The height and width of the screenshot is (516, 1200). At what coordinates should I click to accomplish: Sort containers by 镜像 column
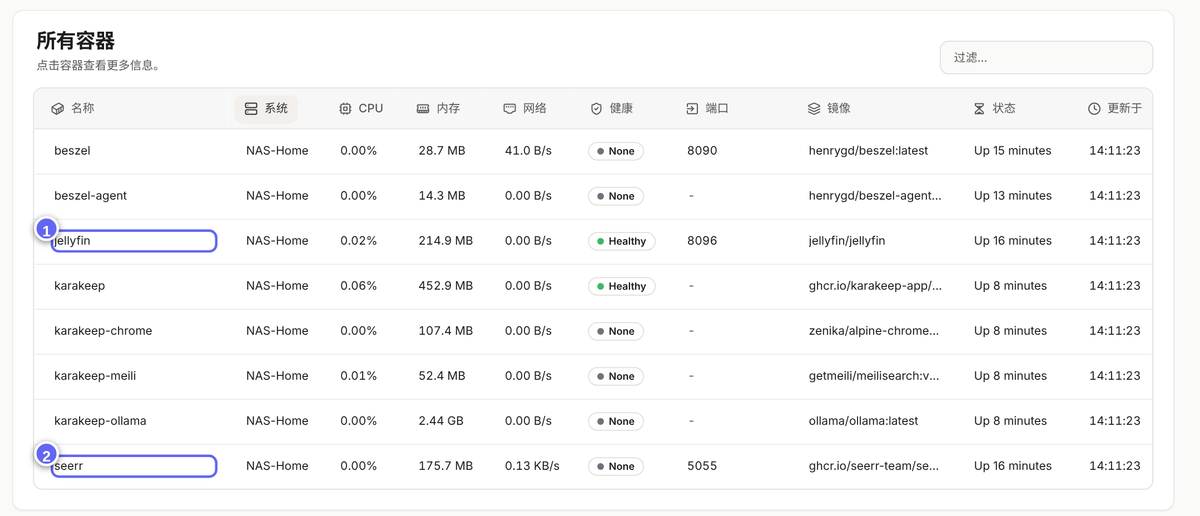(830, 108)
